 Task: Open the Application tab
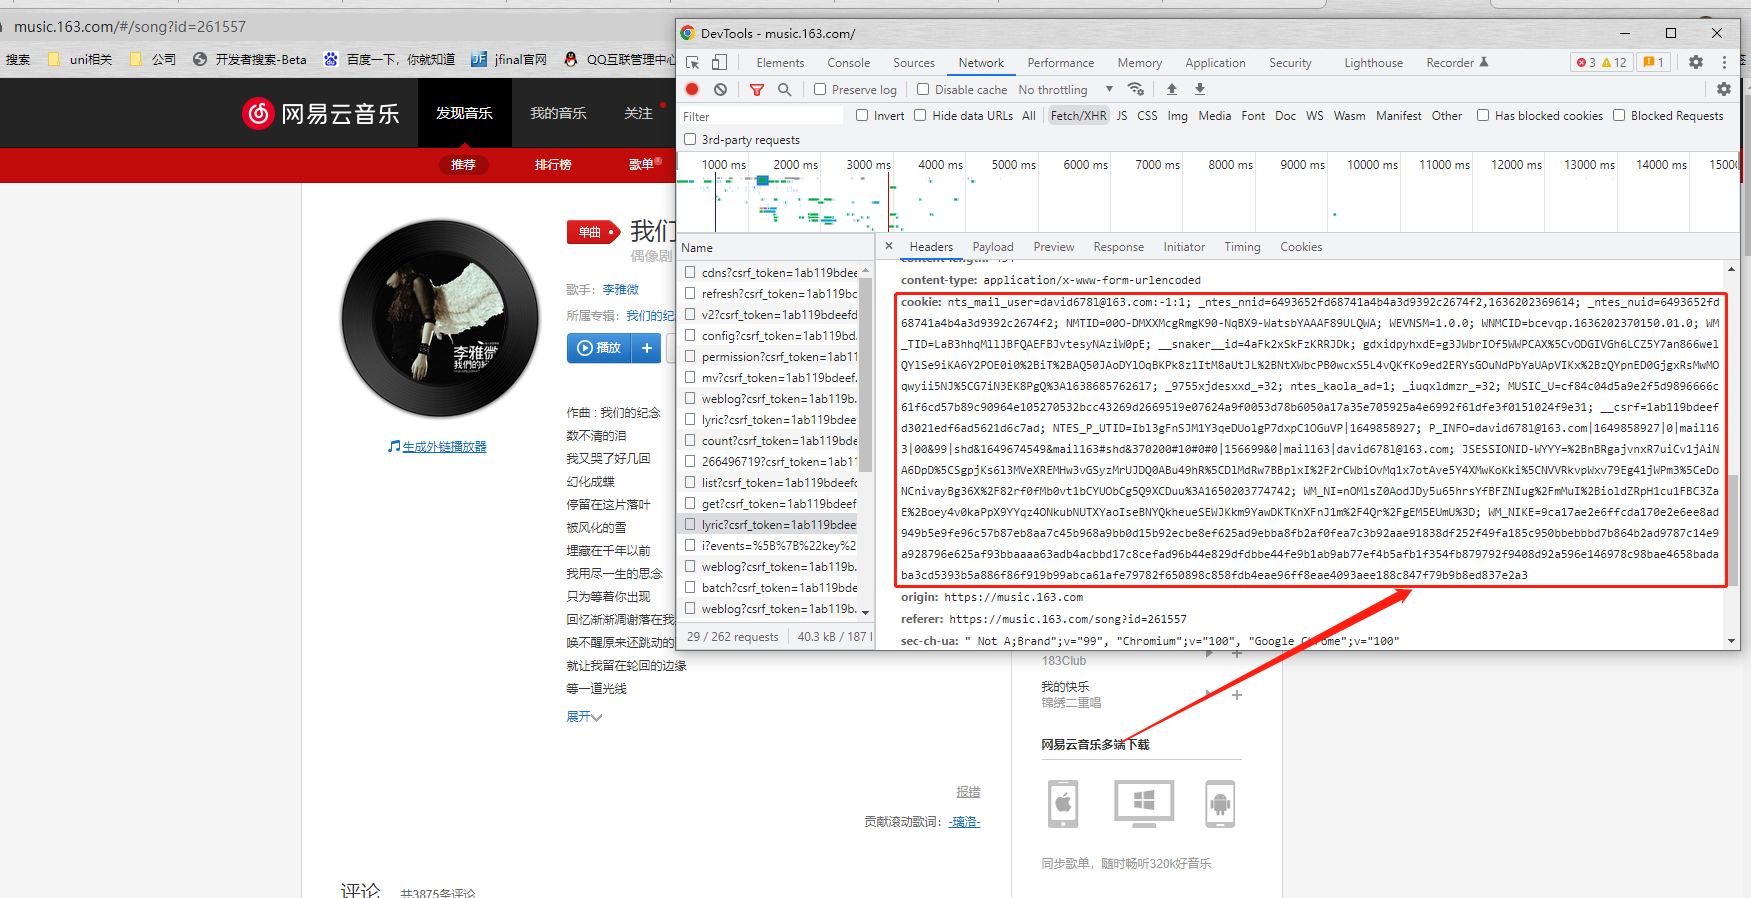click(x=1215, y=62)
